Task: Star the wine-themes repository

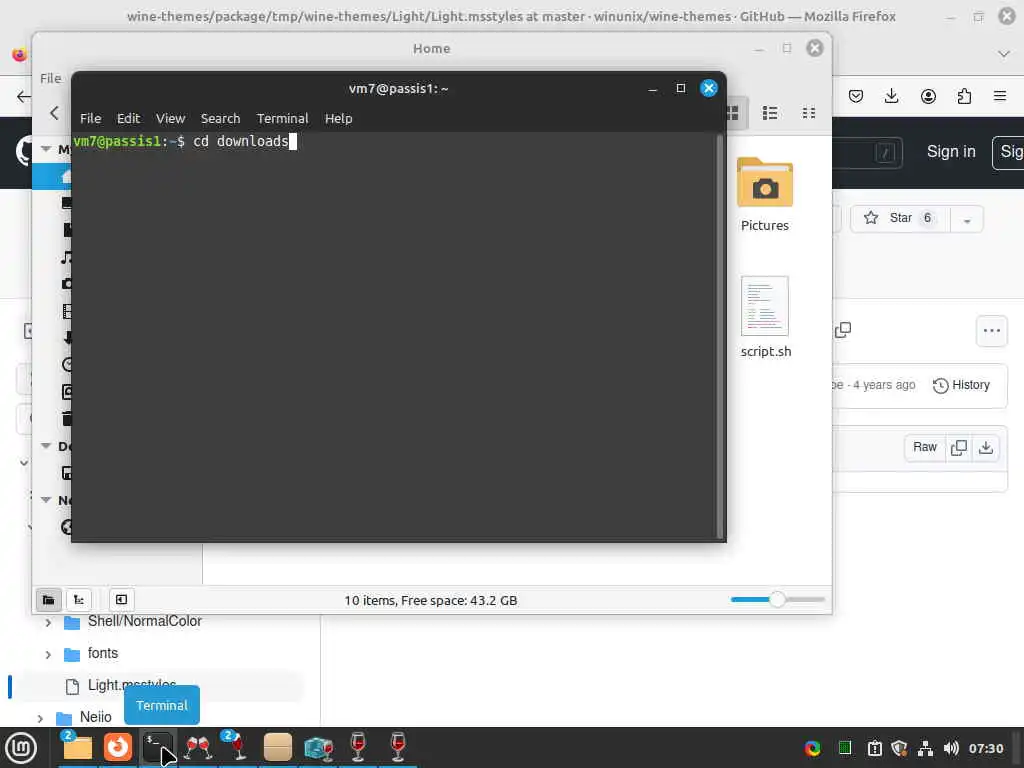Action: [900, 218]
